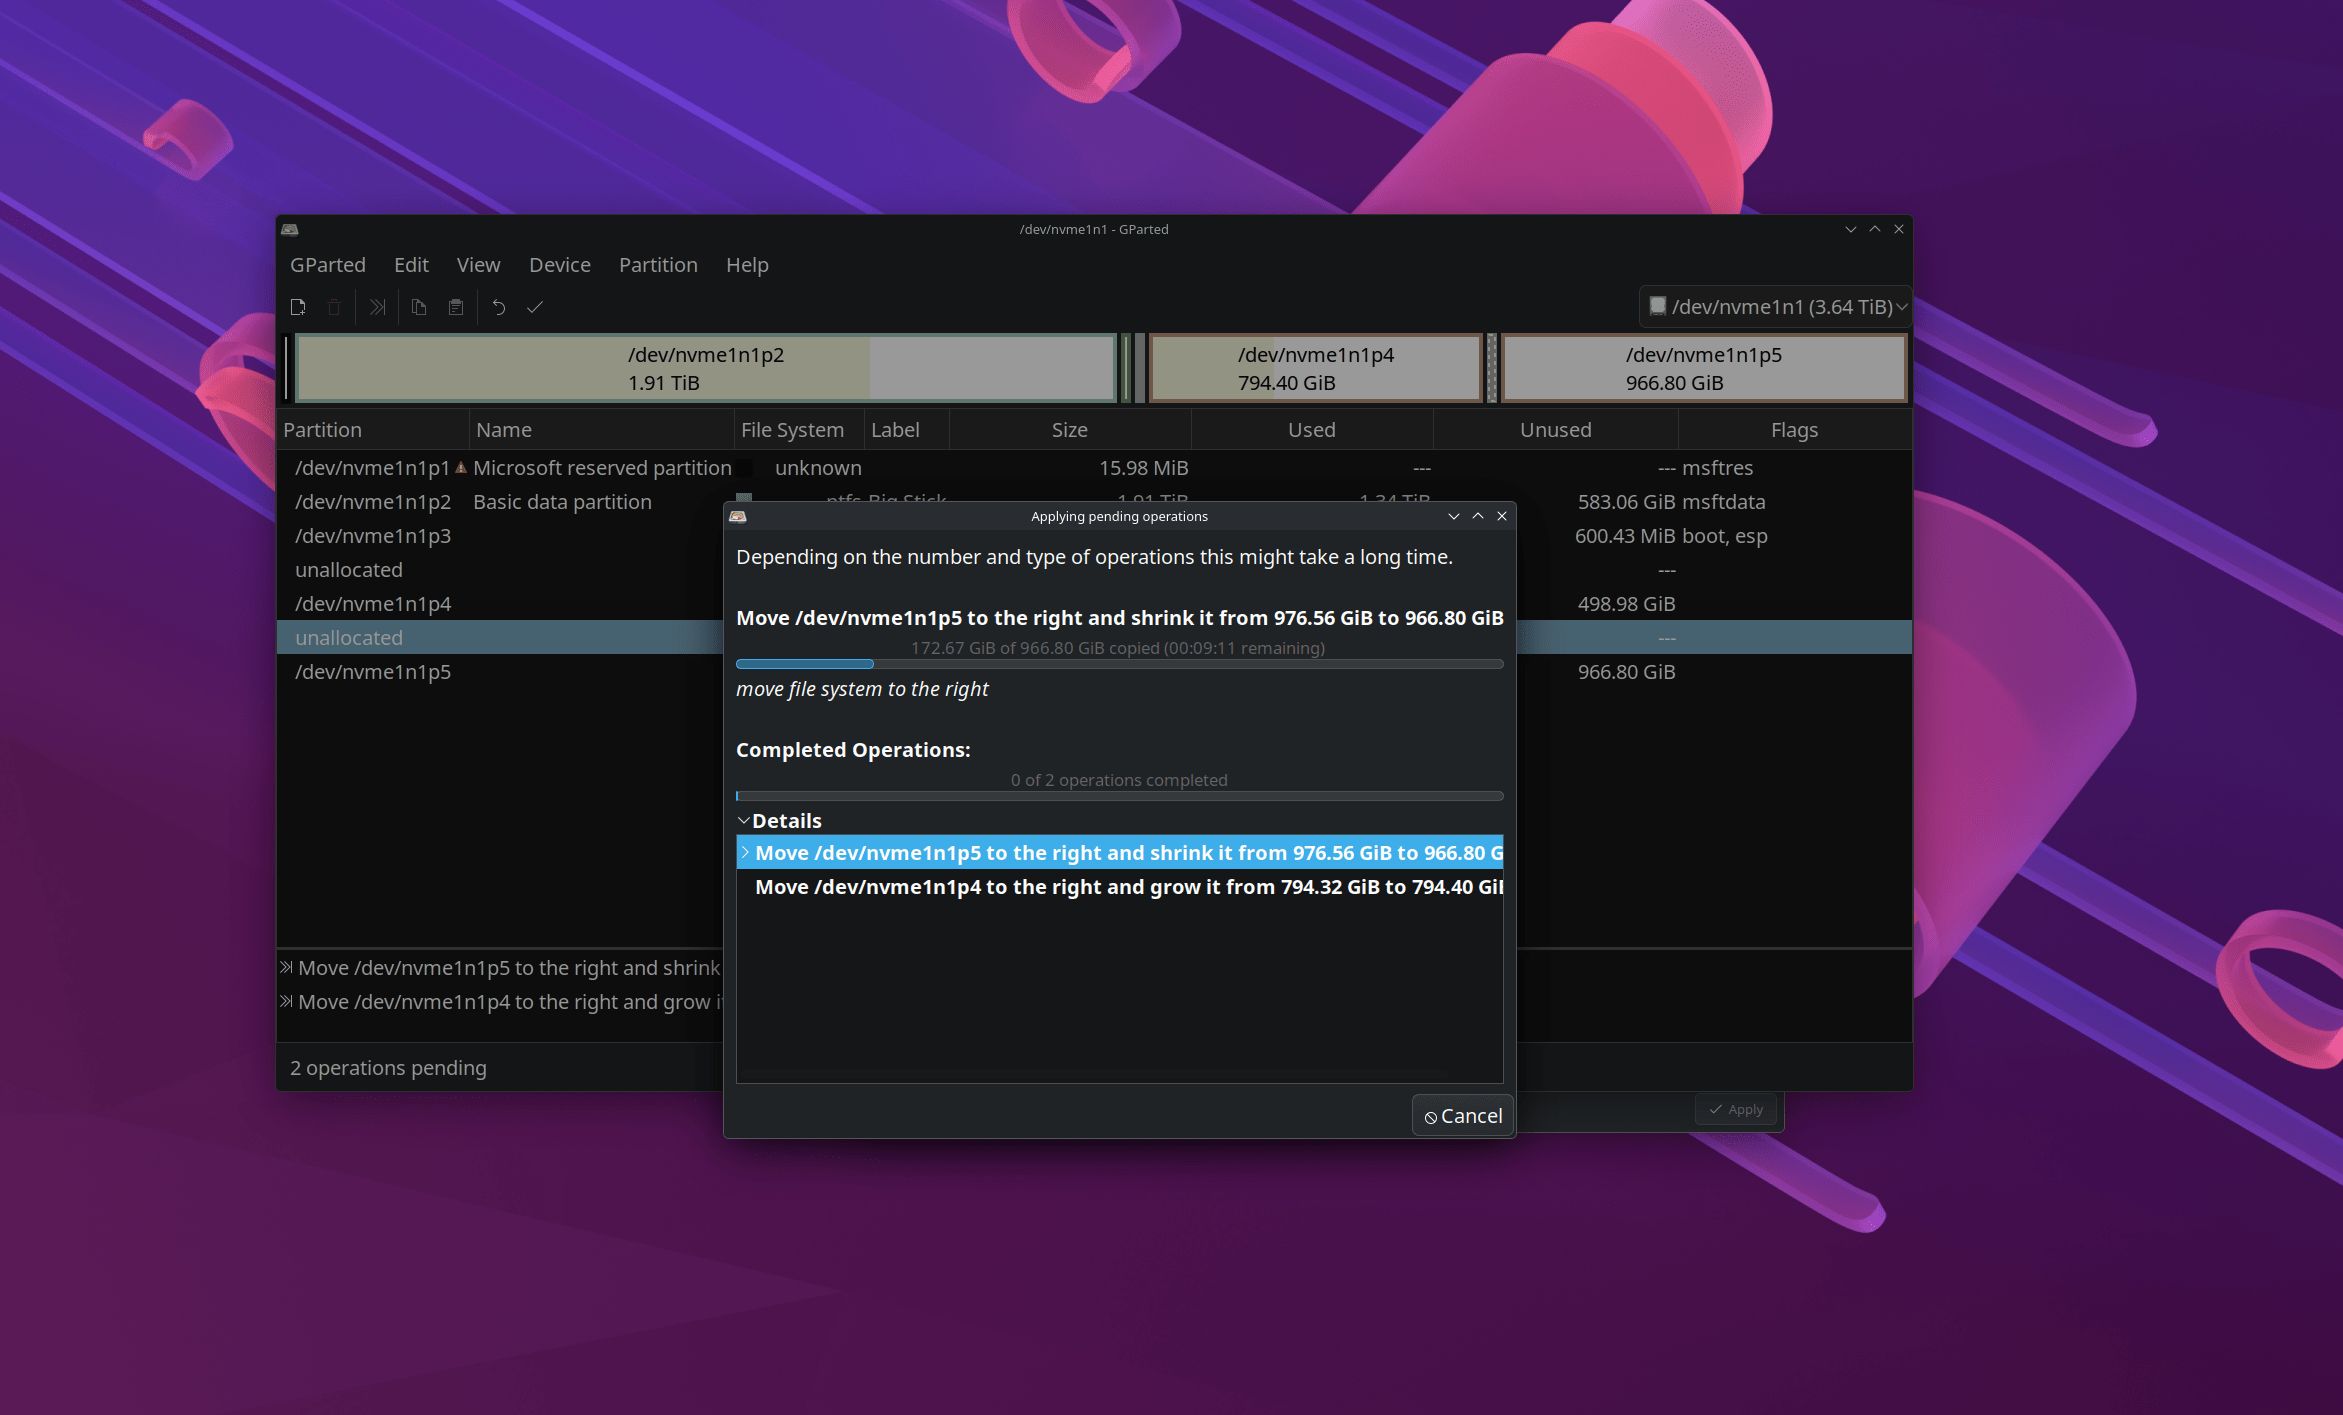Click the Delete partition trash icon
The image size is (2343, 1415).
[334, 307]
